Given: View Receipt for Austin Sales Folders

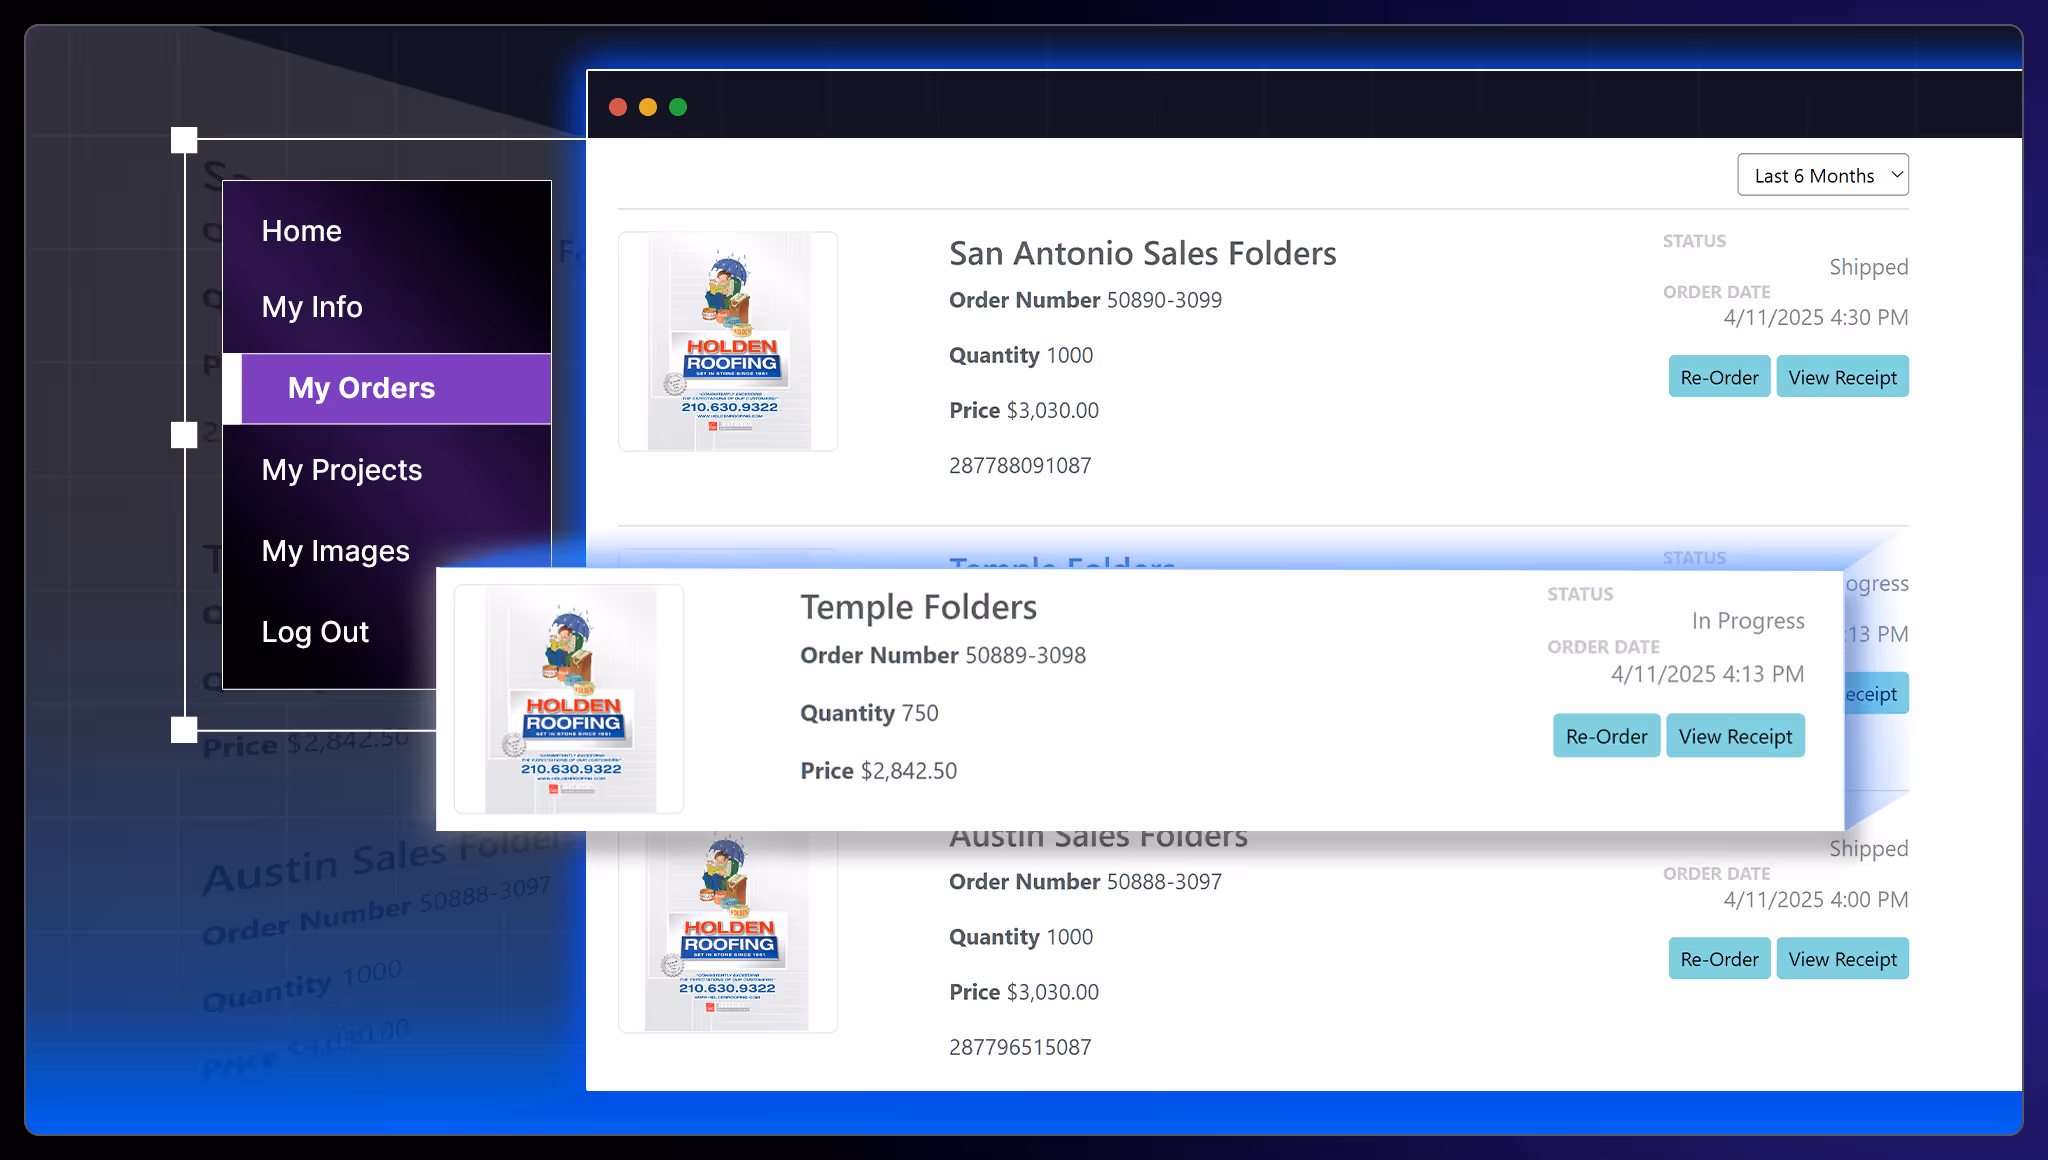Looking at the screenshot, I should click(1842, 959).
